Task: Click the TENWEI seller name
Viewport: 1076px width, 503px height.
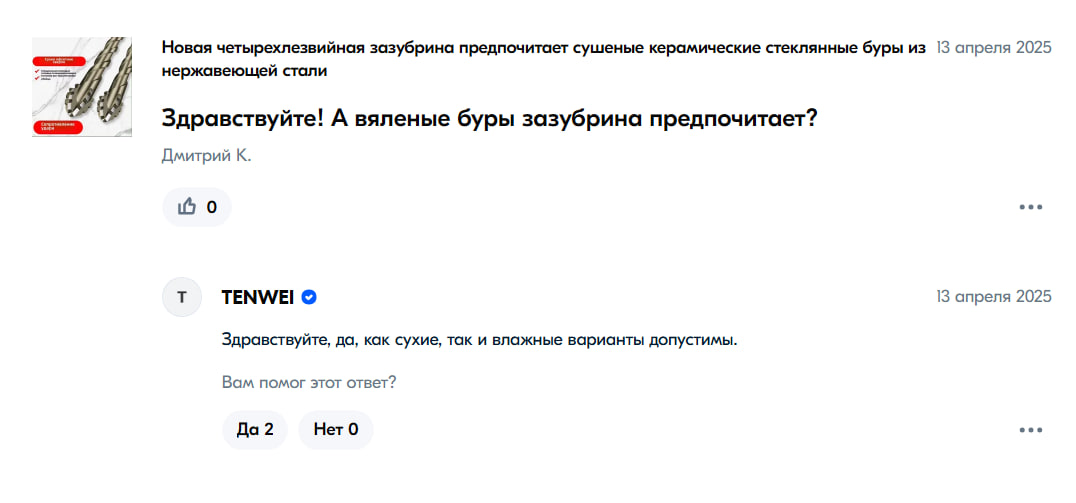Action: (257, 297)
